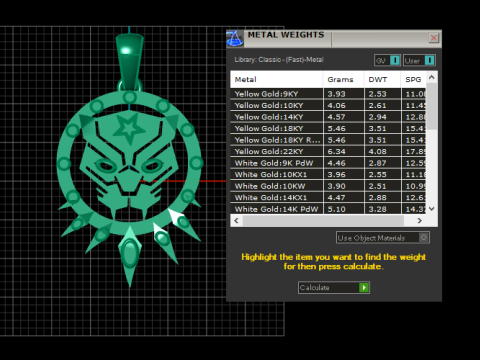Select the pendant bail in the viewport
Screen dimensions: 480x360
point(129,62)
